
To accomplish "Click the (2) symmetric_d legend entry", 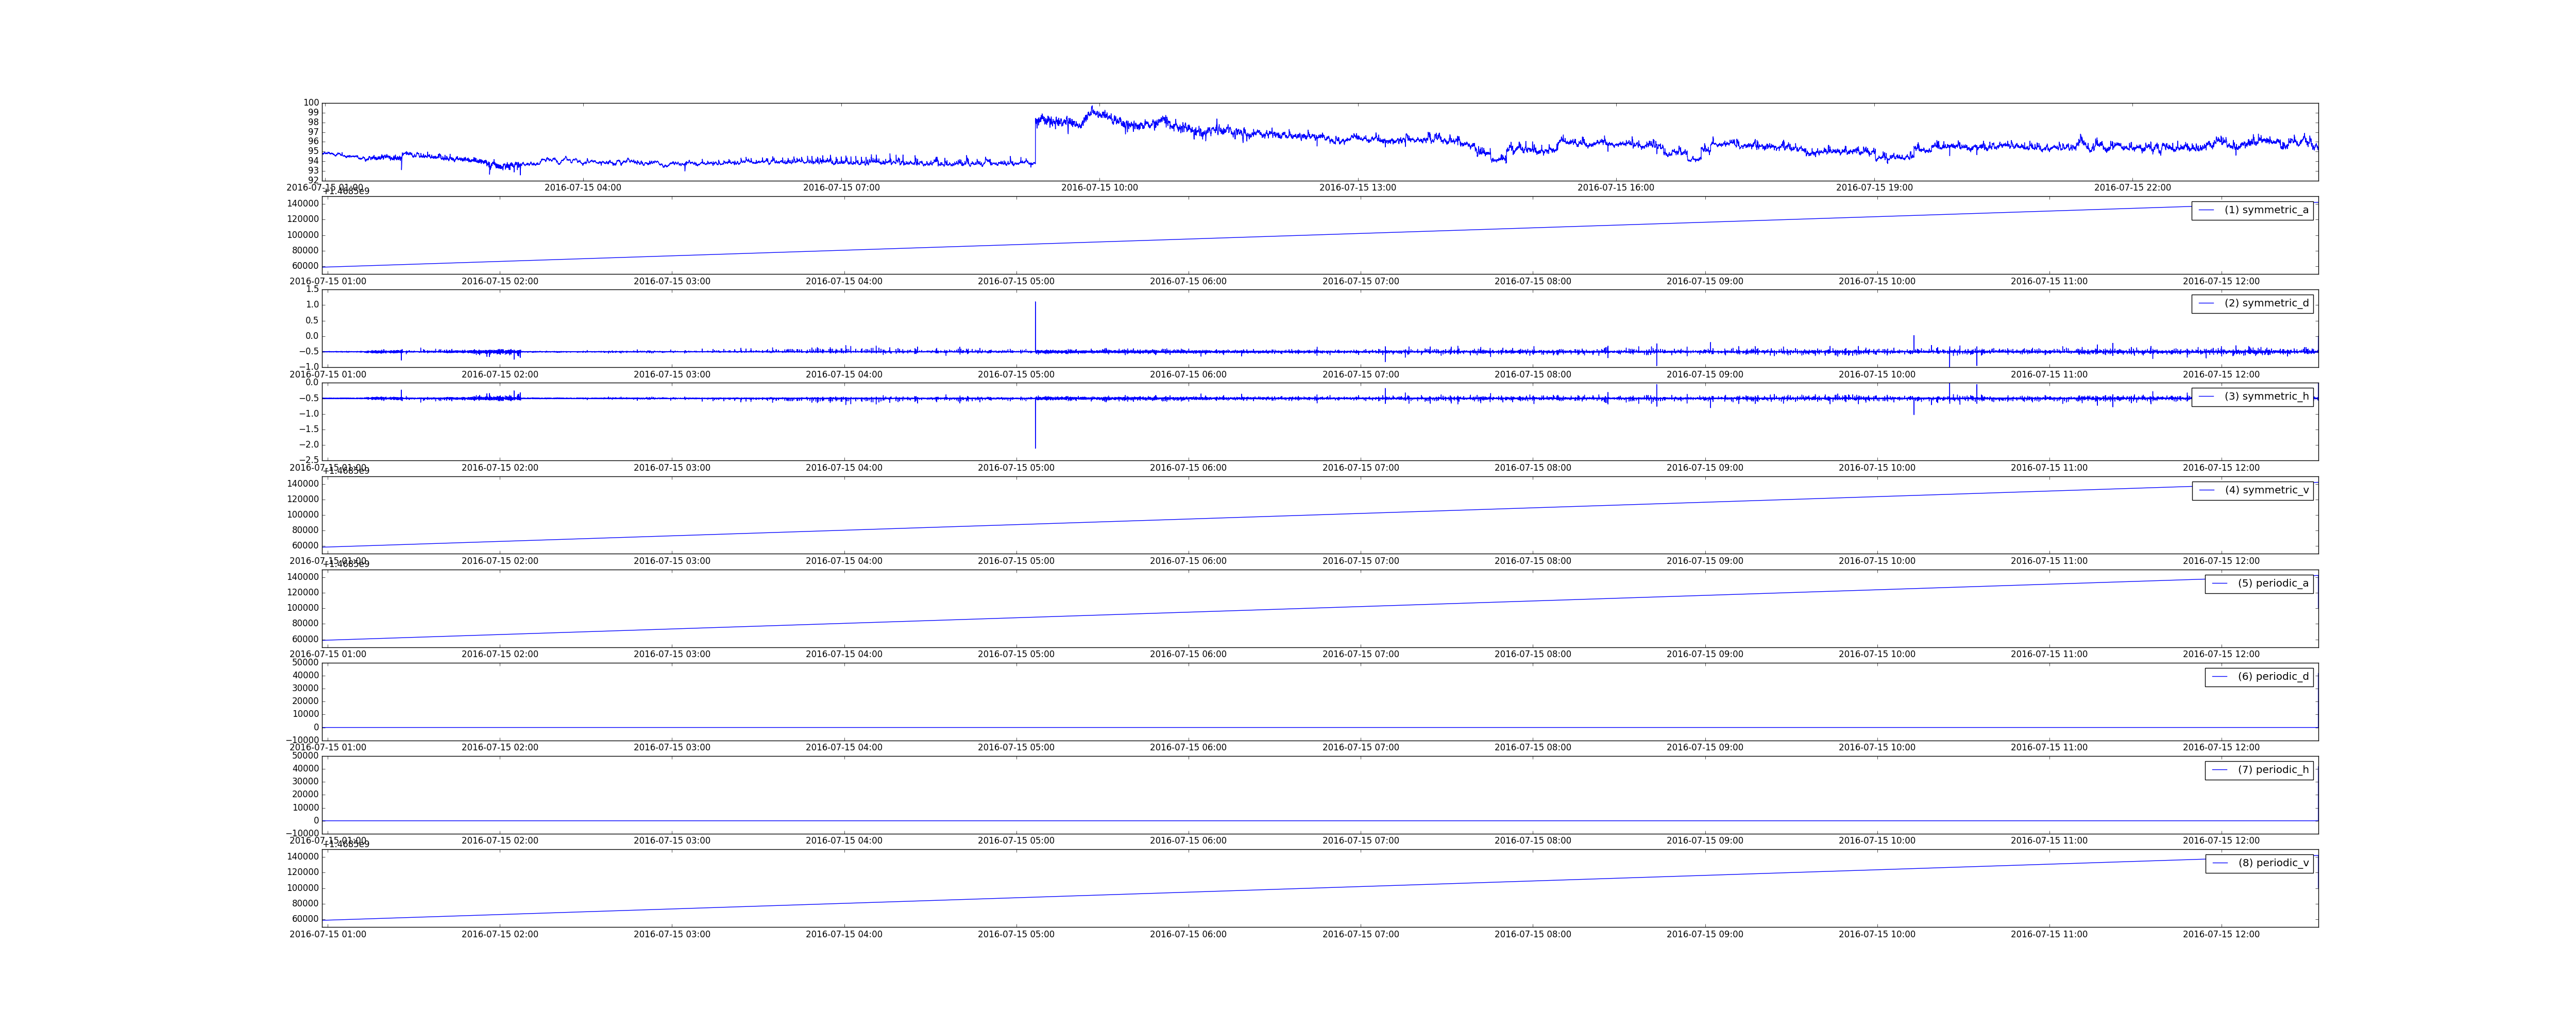I will [2252, 303].
